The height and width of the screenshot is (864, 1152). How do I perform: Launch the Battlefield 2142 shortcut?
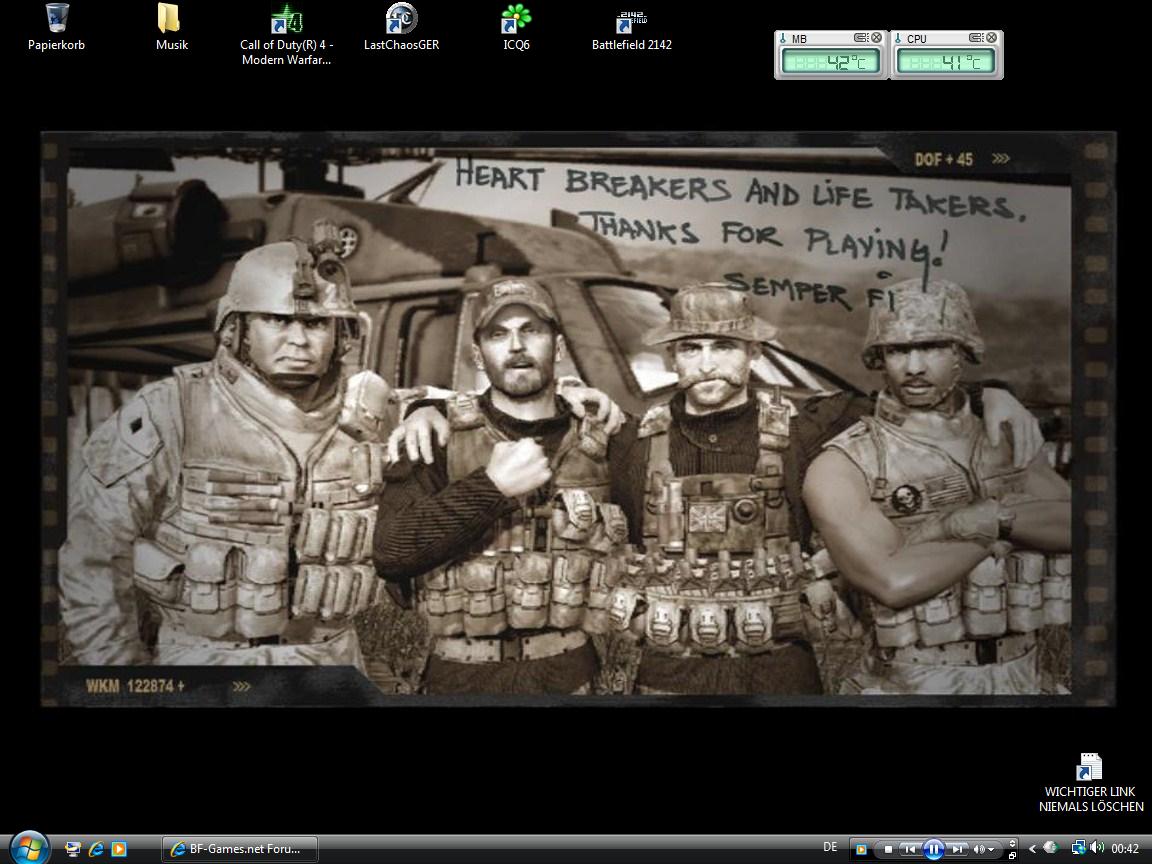click(632, 28)
